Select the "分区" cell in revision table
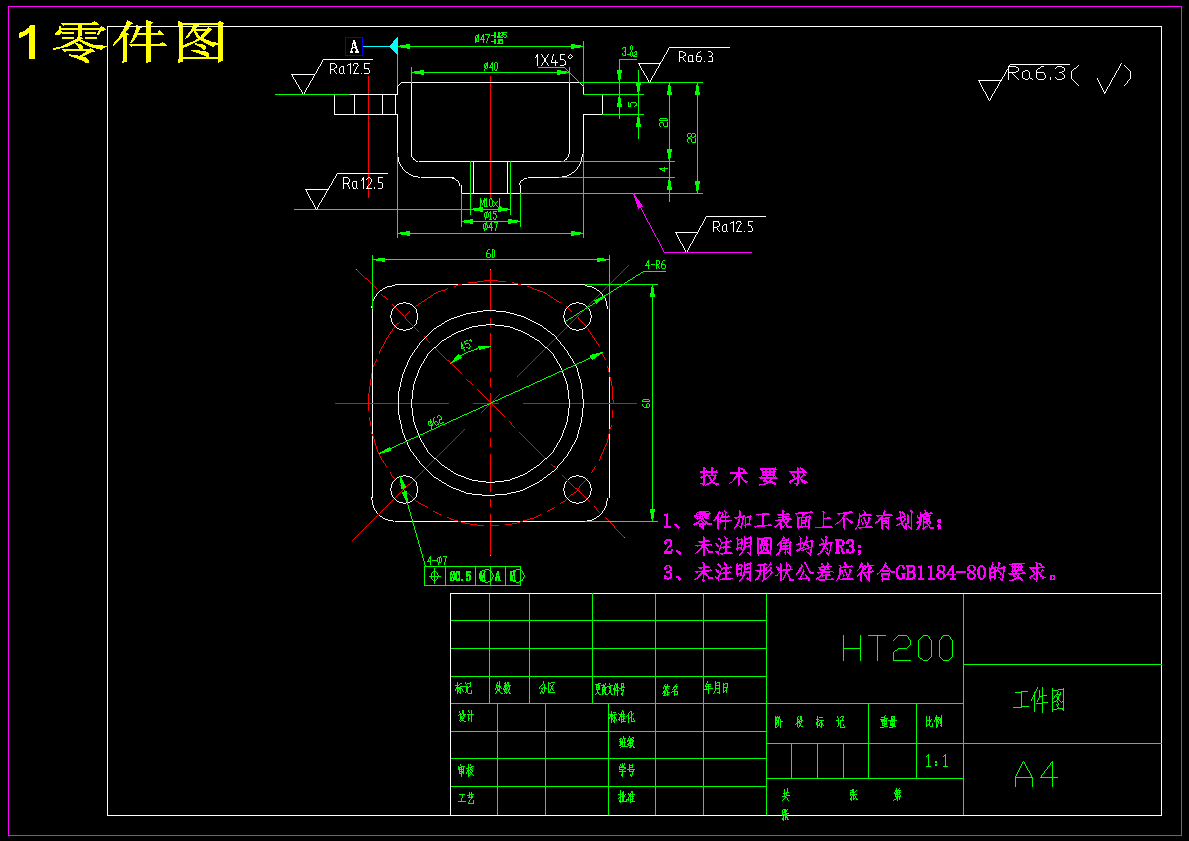The image size is (1189, 841). coord(547,689)
